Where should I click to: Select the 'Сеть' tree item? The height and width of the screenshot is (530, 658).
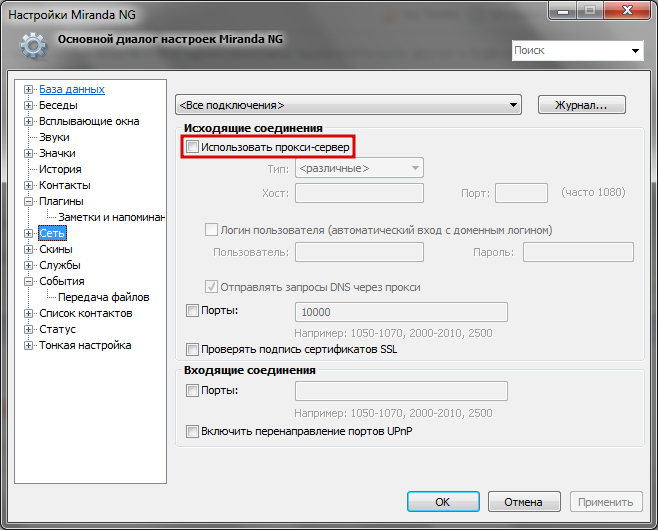pyautogui.click(x=52, y=233)
